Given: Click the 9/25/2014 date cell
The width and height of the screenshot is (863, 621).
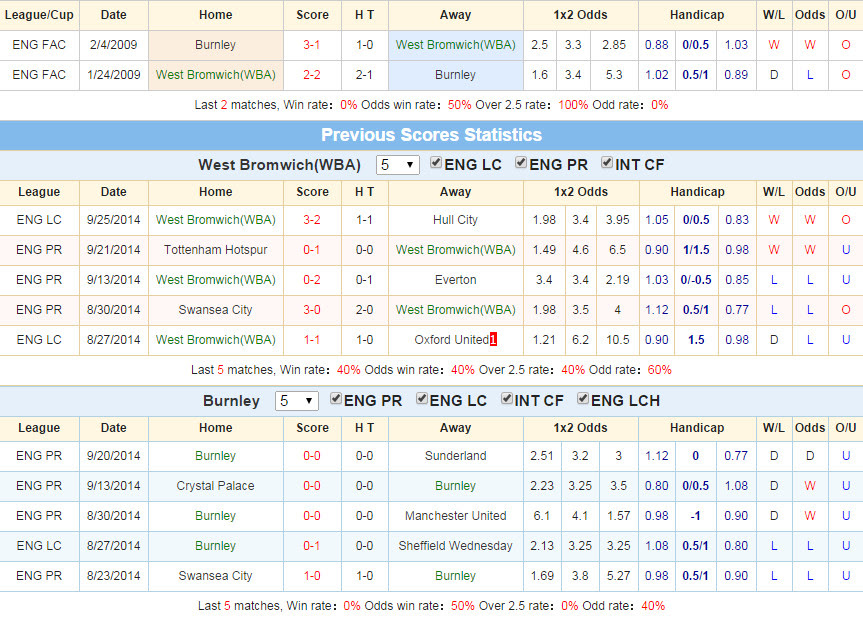Looking at the screenshot, I should (113, 220).
